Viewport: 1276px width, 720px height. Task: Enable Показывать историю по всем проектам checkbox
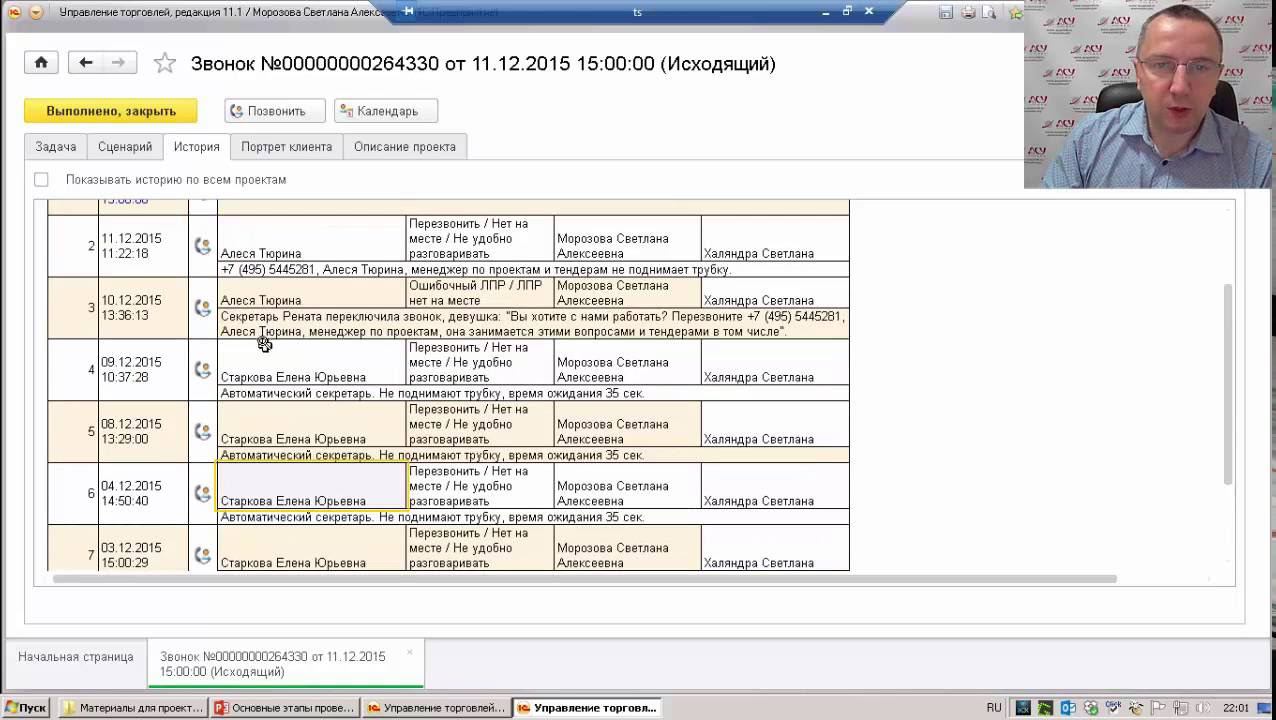(41, 180)
